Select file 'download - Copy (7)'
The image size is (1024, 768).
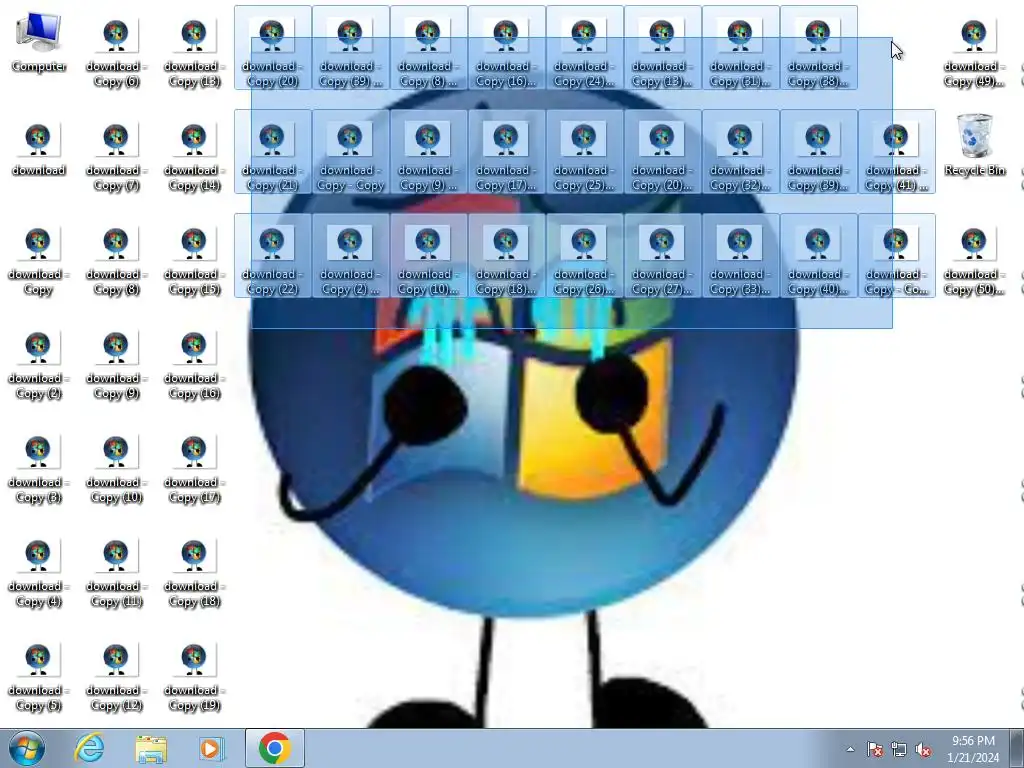116,157
